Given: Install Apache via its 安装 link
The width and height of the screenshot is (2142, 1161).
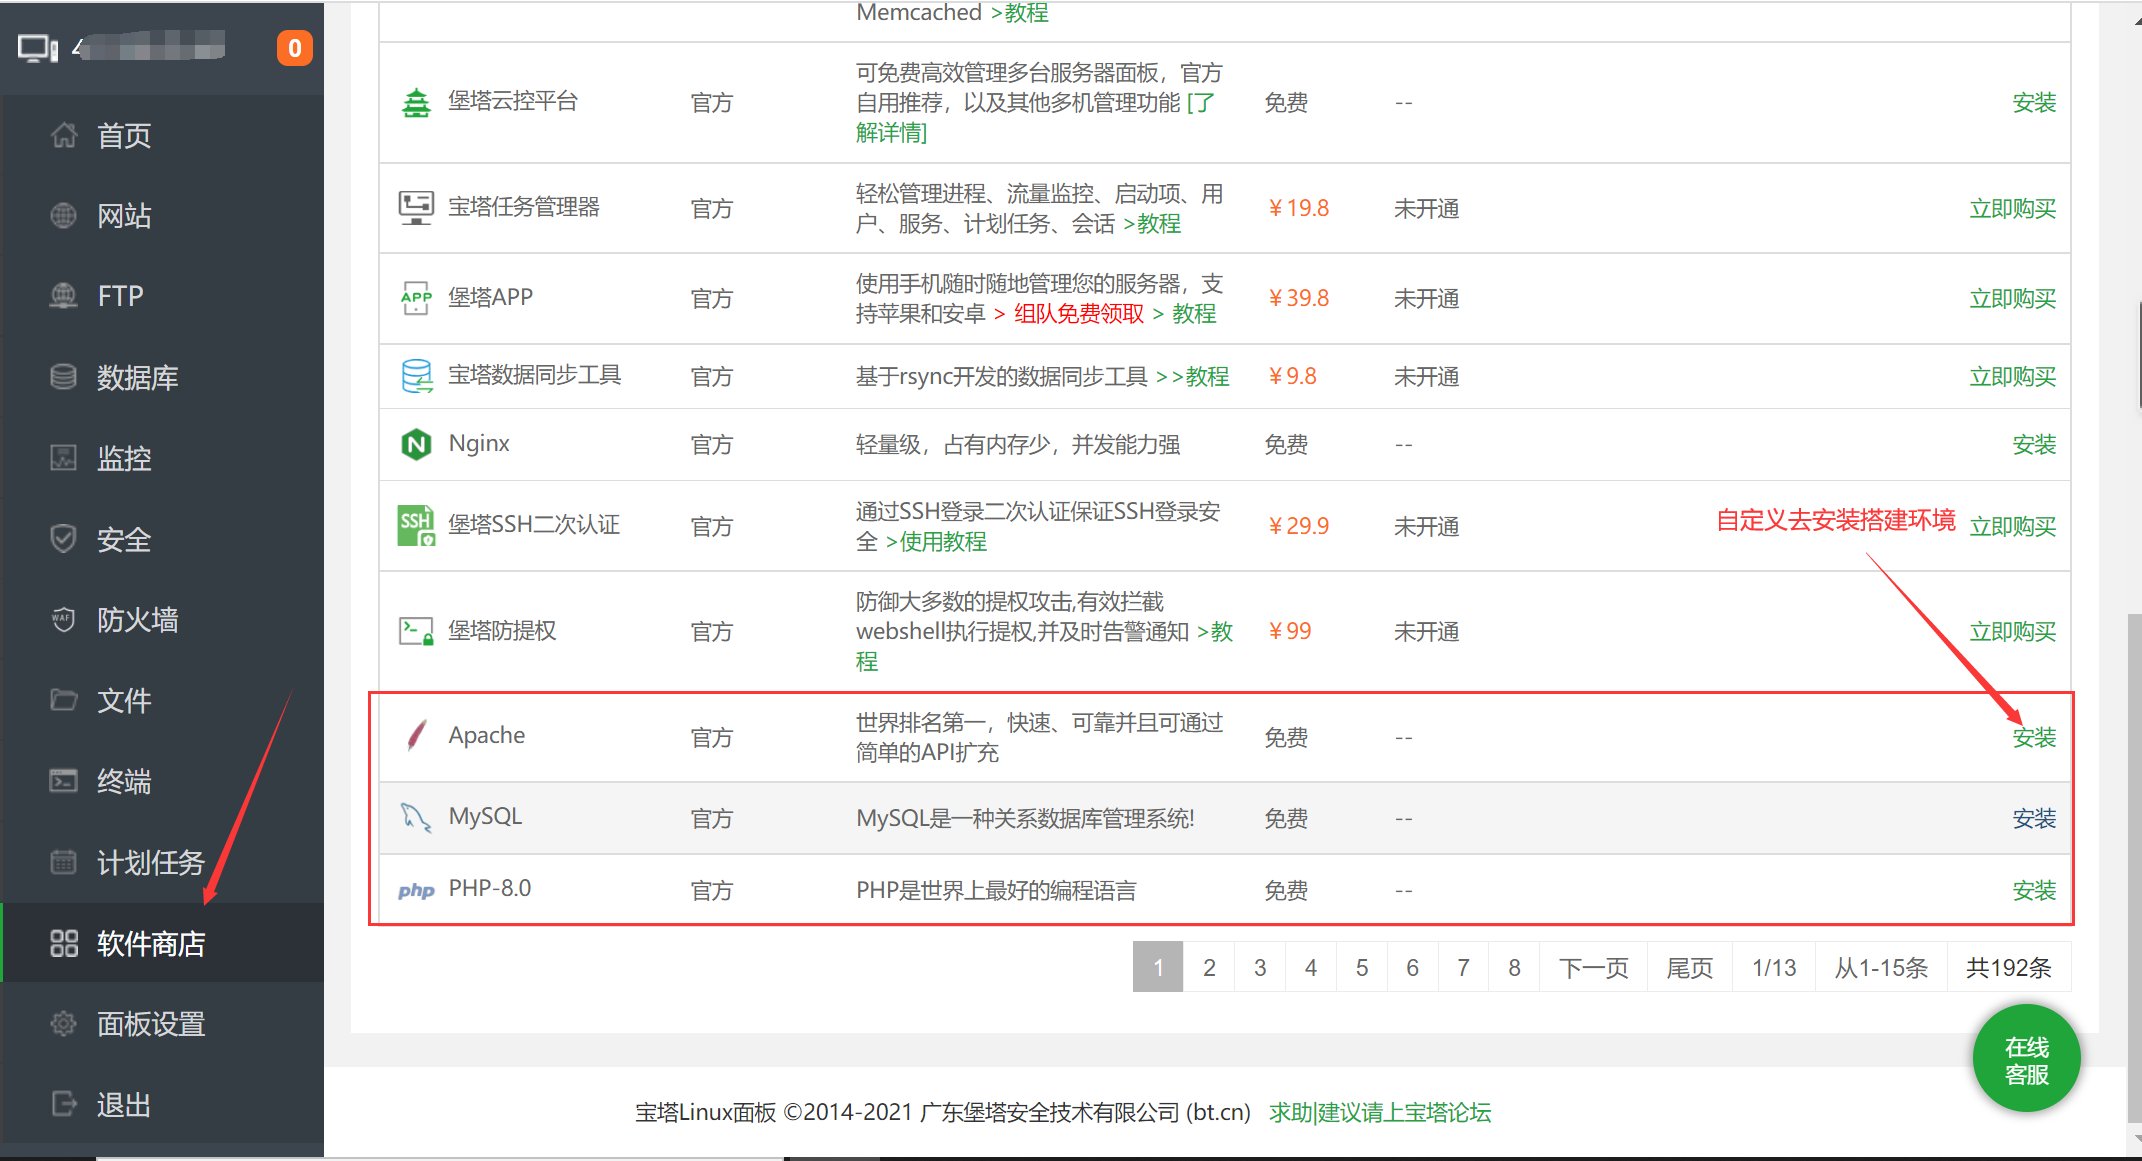Looking at the screenshot, I should (2034, 738).
